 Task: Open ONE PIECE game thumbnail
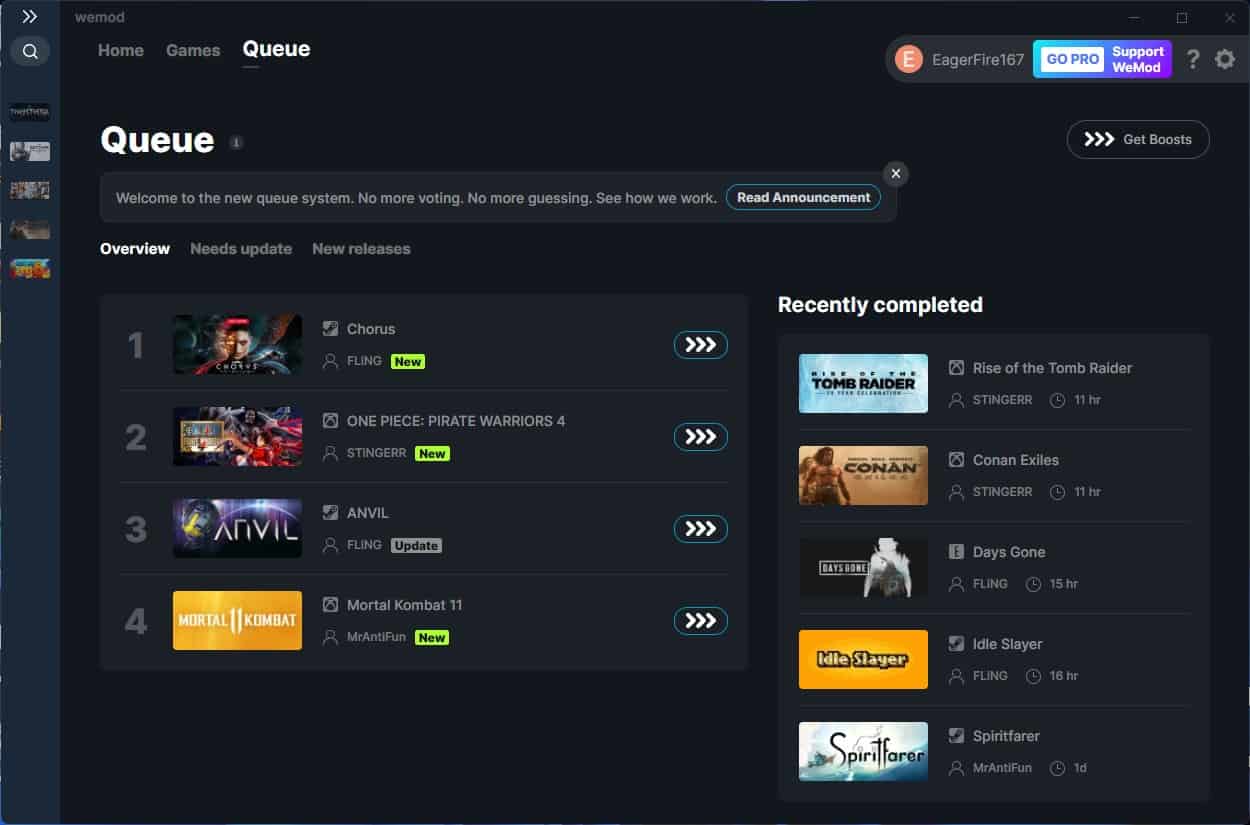coord(237,437)
